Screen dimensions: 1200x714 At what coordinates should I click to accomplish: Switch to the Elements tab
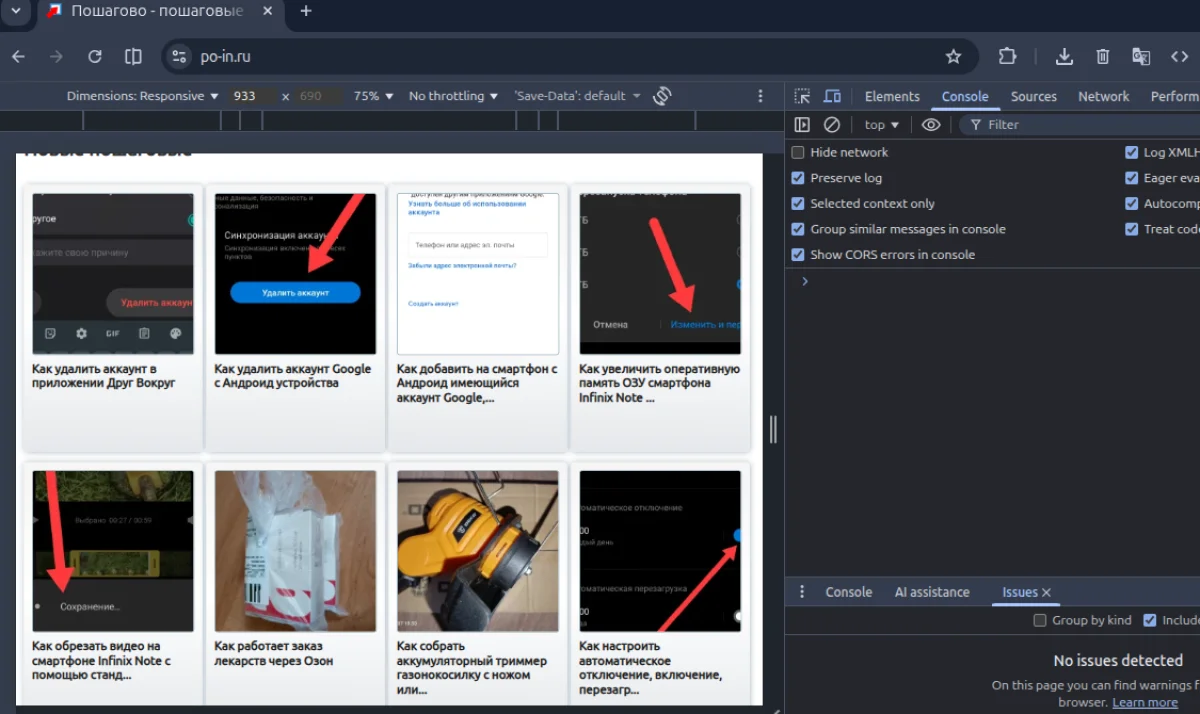892,96
